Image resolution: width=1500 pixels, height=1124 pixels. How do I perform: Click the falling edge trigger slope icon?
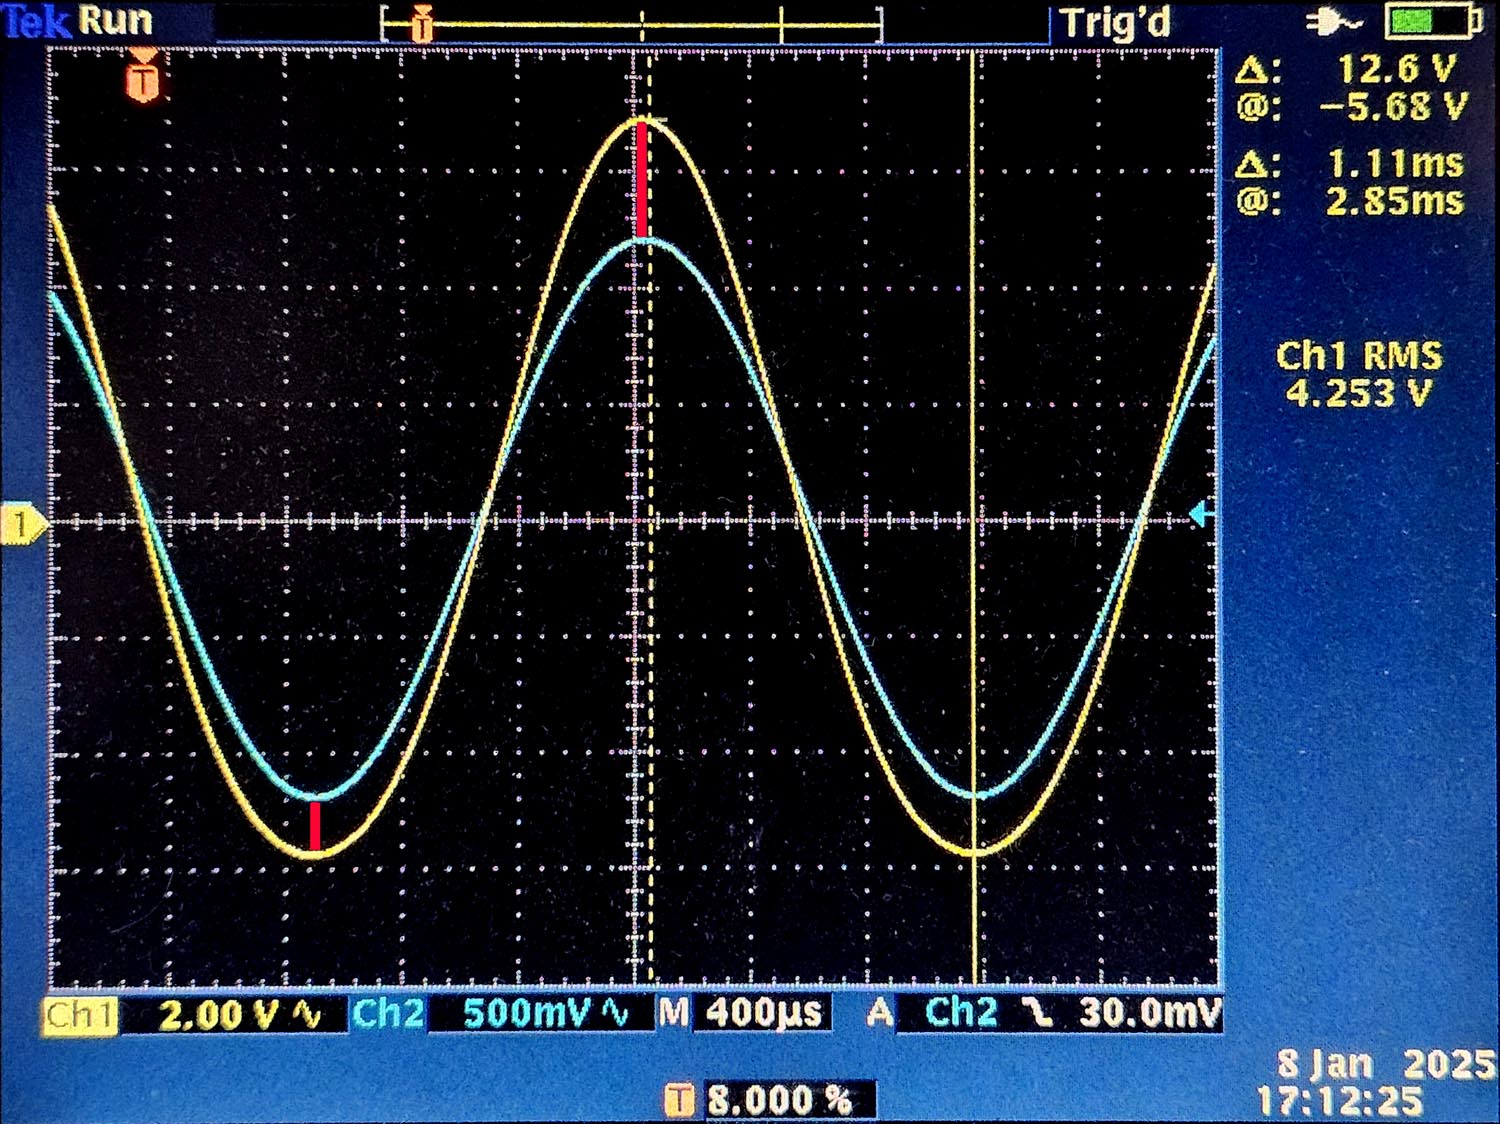coord(1040,1014)
